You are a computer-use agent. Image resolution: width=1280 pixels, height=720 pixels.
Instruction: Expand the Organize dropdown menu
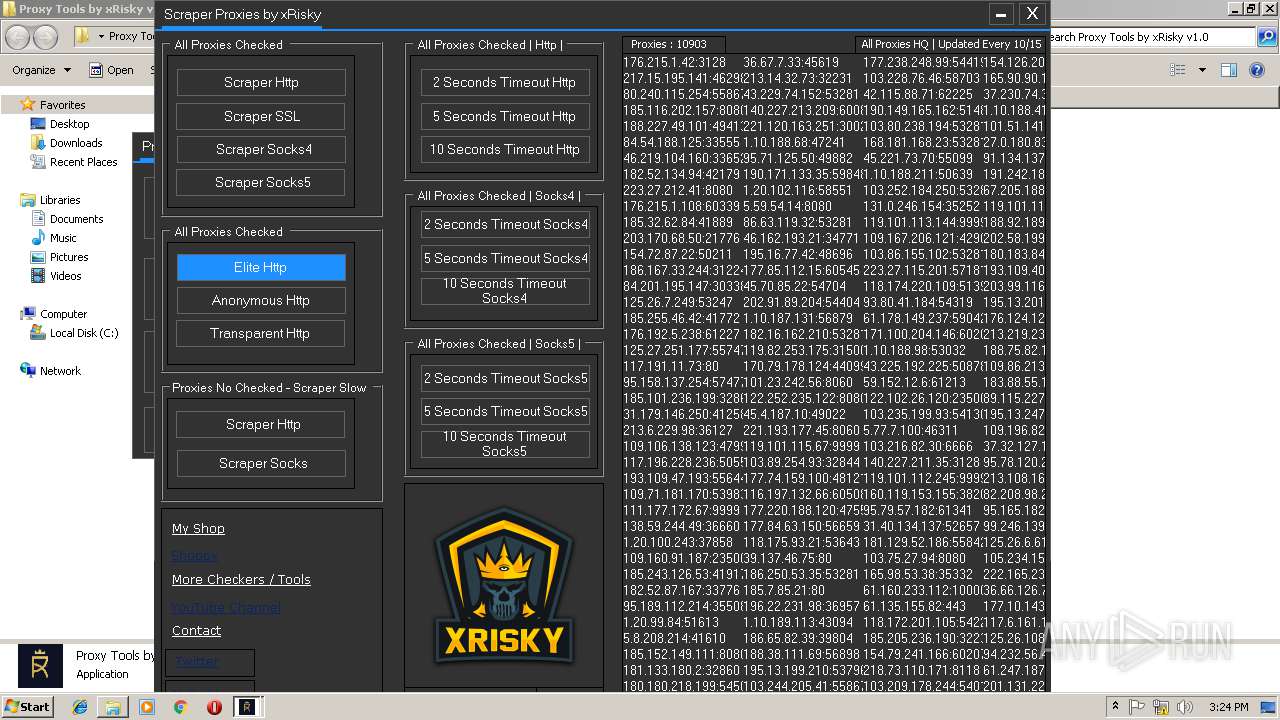pyautogui.click(x=42, y=70)
